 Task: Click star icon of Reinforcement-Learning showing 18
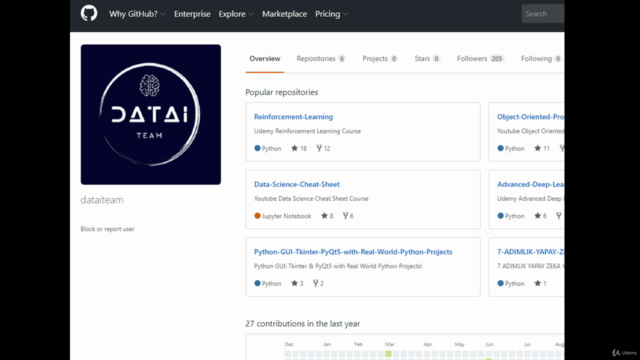(x=294, y=148)
